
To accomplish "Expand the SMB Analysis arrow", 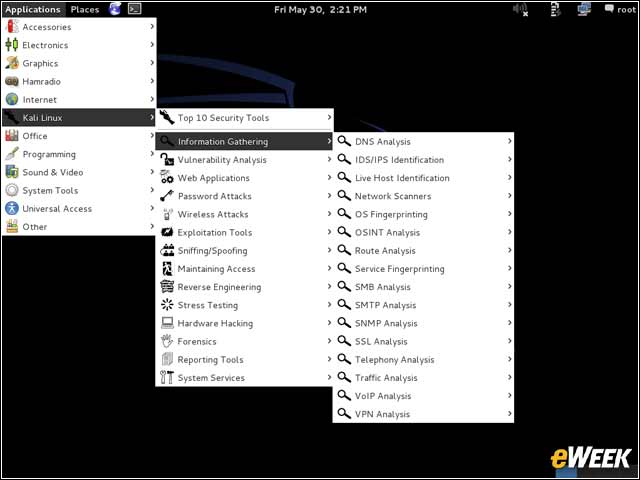I will click(510, 286).
